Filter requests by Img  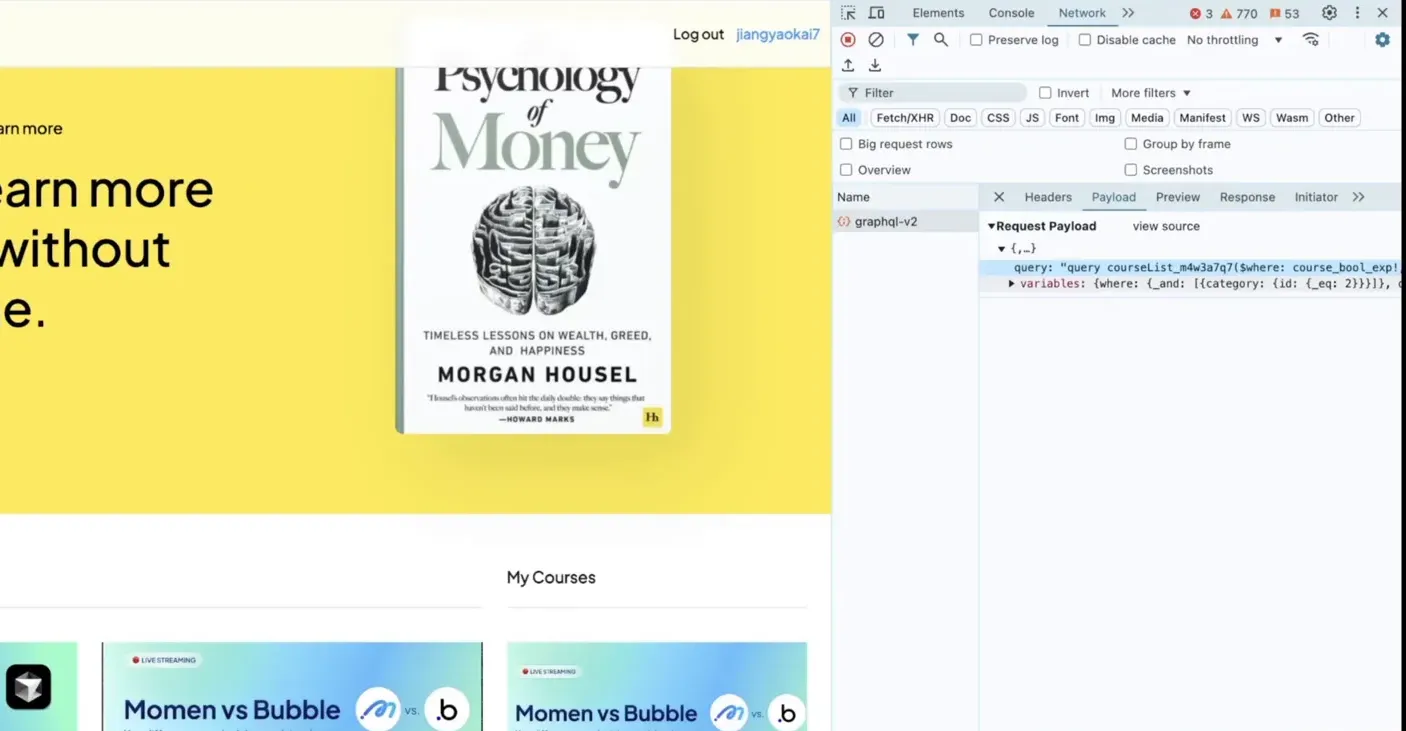pos(1104,118)
